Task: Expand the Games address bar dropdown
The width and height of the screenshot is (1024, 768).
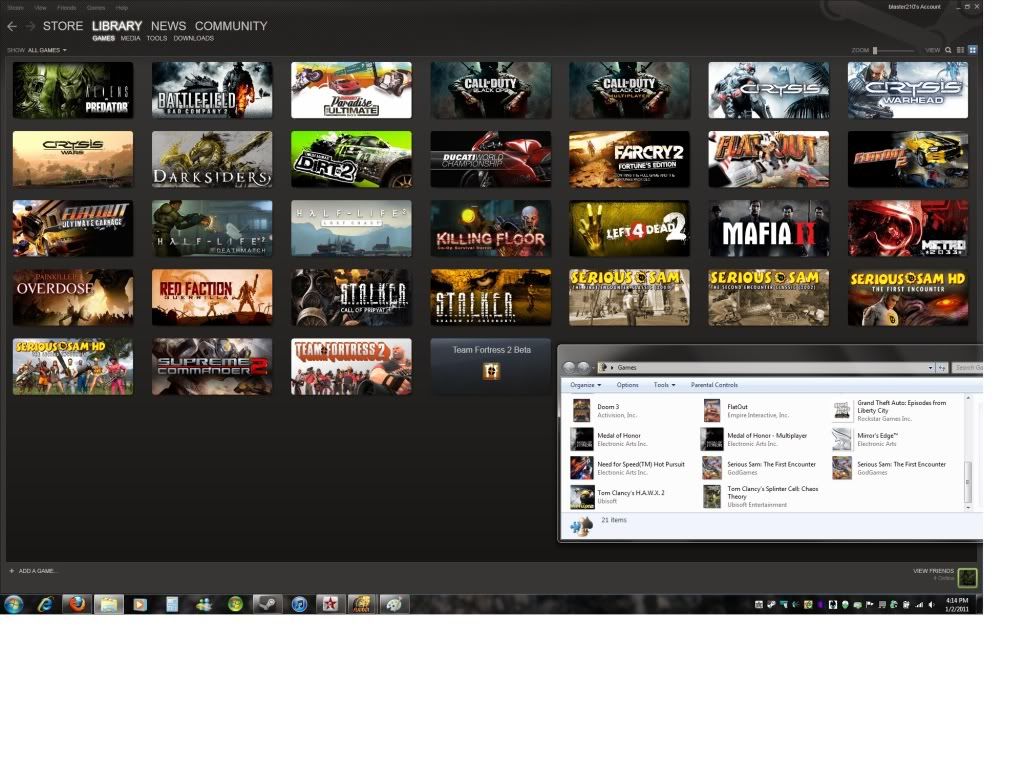Action: click(930, 368)
